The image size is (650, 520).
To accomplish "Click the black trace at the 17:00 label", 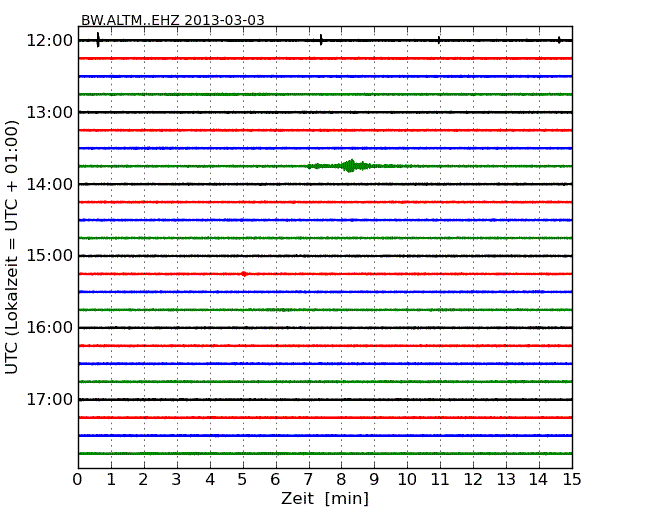I will tap(325, 399).
